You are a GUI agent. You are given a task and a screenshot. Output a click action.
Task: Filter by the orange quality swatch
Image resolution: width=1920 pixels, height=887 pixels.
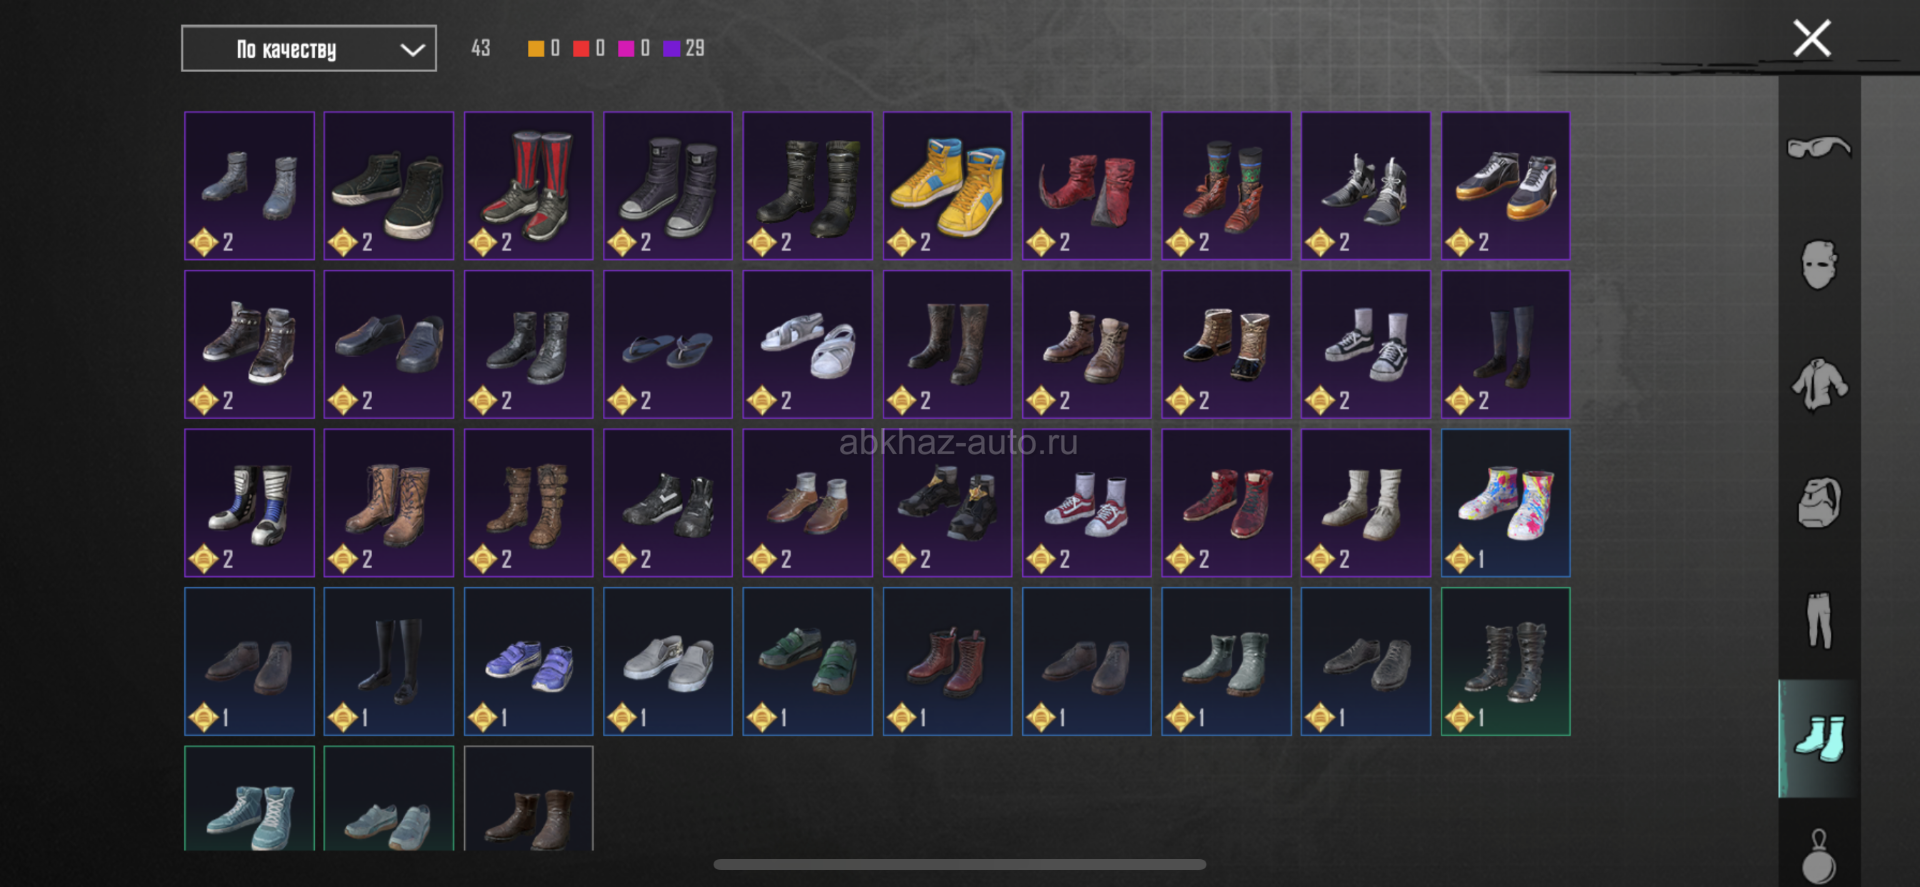click(x=536, y=48)
